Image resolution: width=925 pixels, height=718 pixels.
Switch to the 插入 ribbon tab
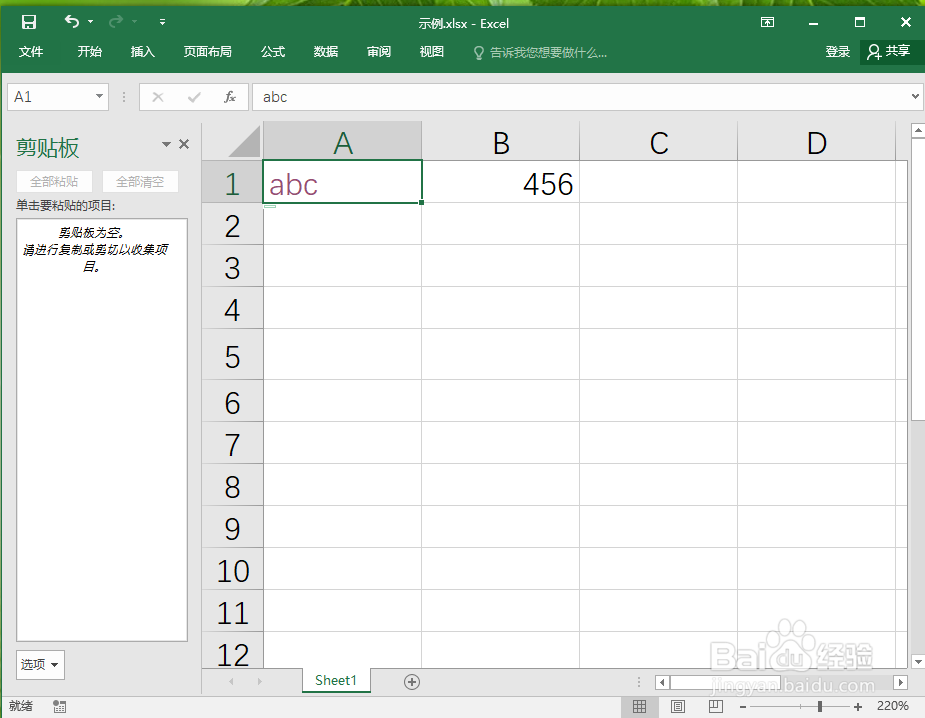142,52
